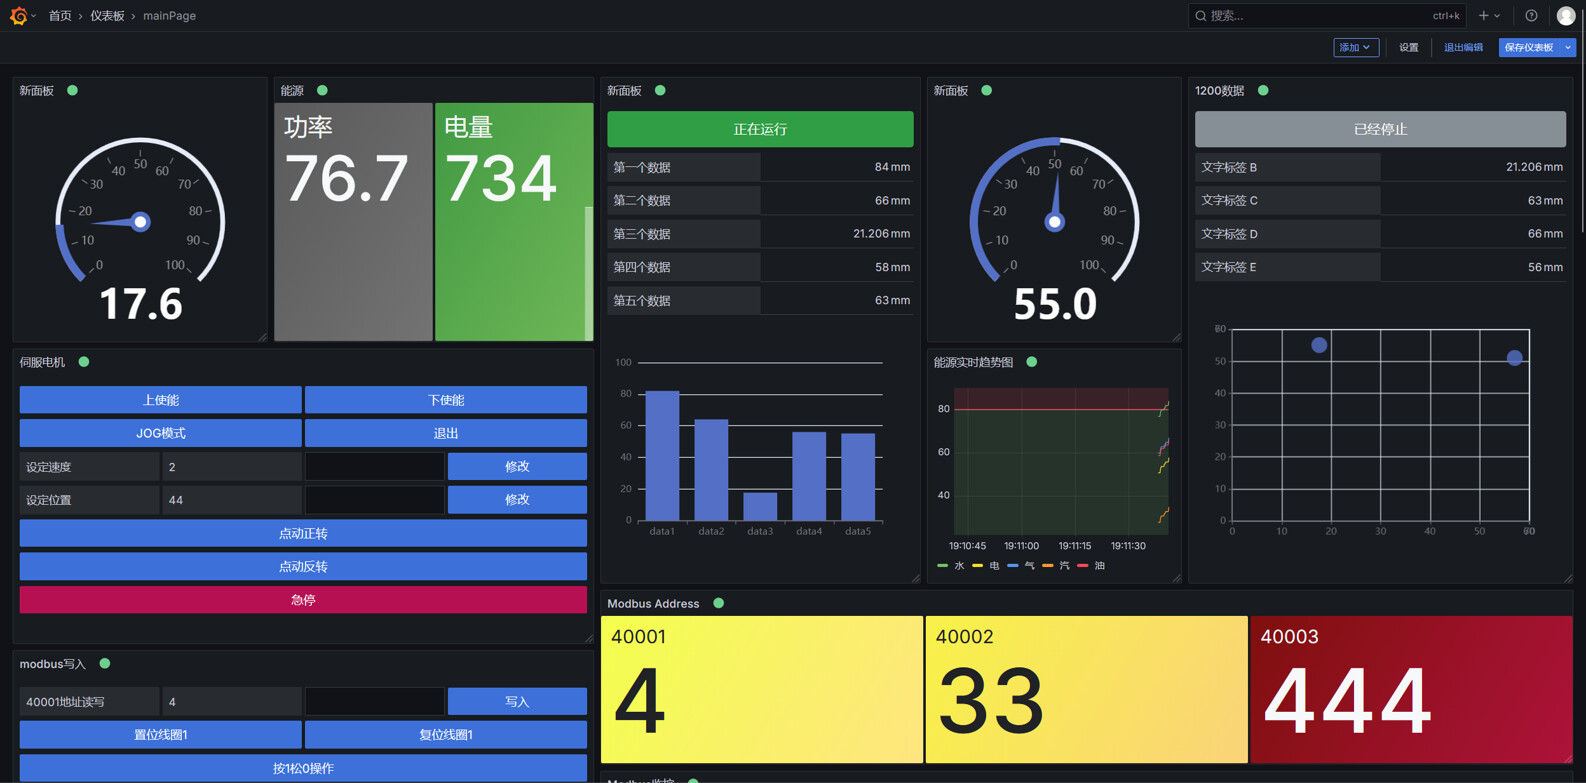Viewport: 1586px width, 783px height.
Task: Click the 功率 stat tile showing 76.7
Action: (x=353, y=222)
